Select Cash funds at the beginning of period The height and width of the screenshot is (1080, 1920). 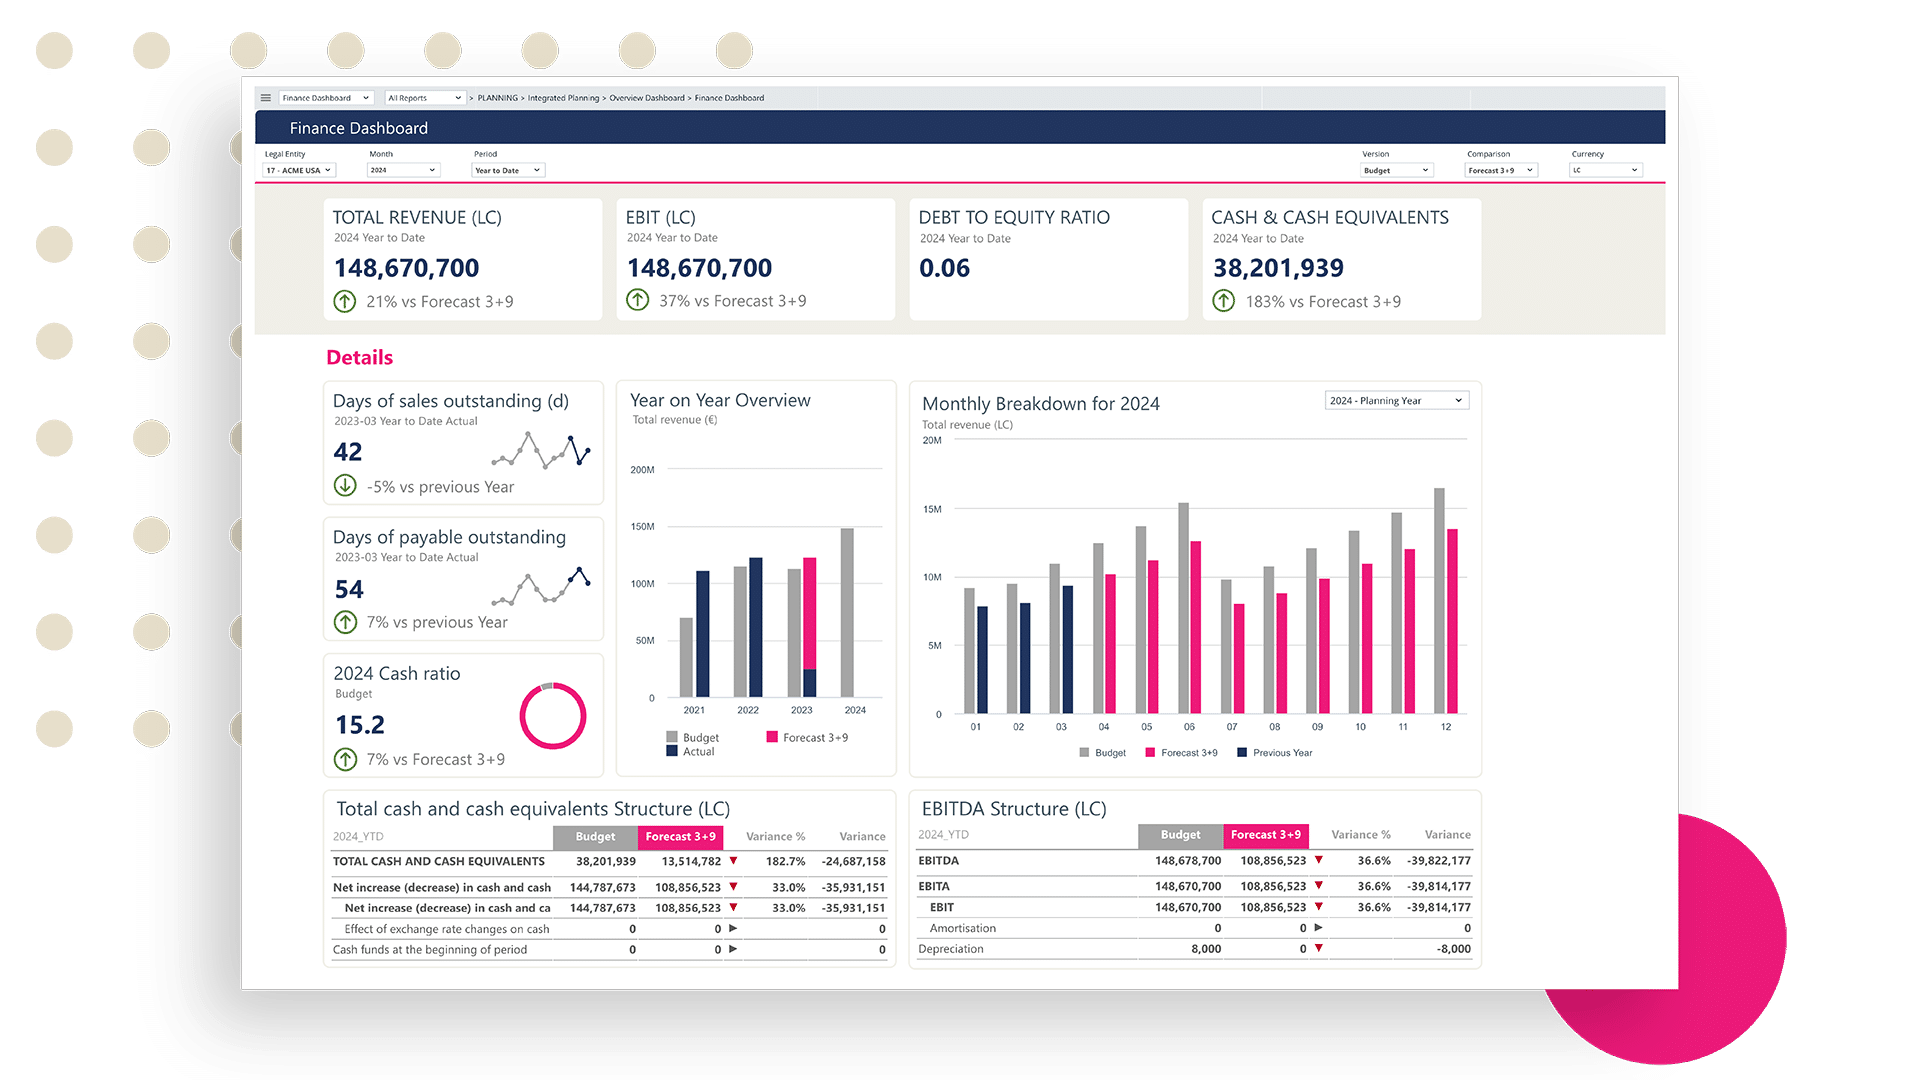click(x=429, y=950)
